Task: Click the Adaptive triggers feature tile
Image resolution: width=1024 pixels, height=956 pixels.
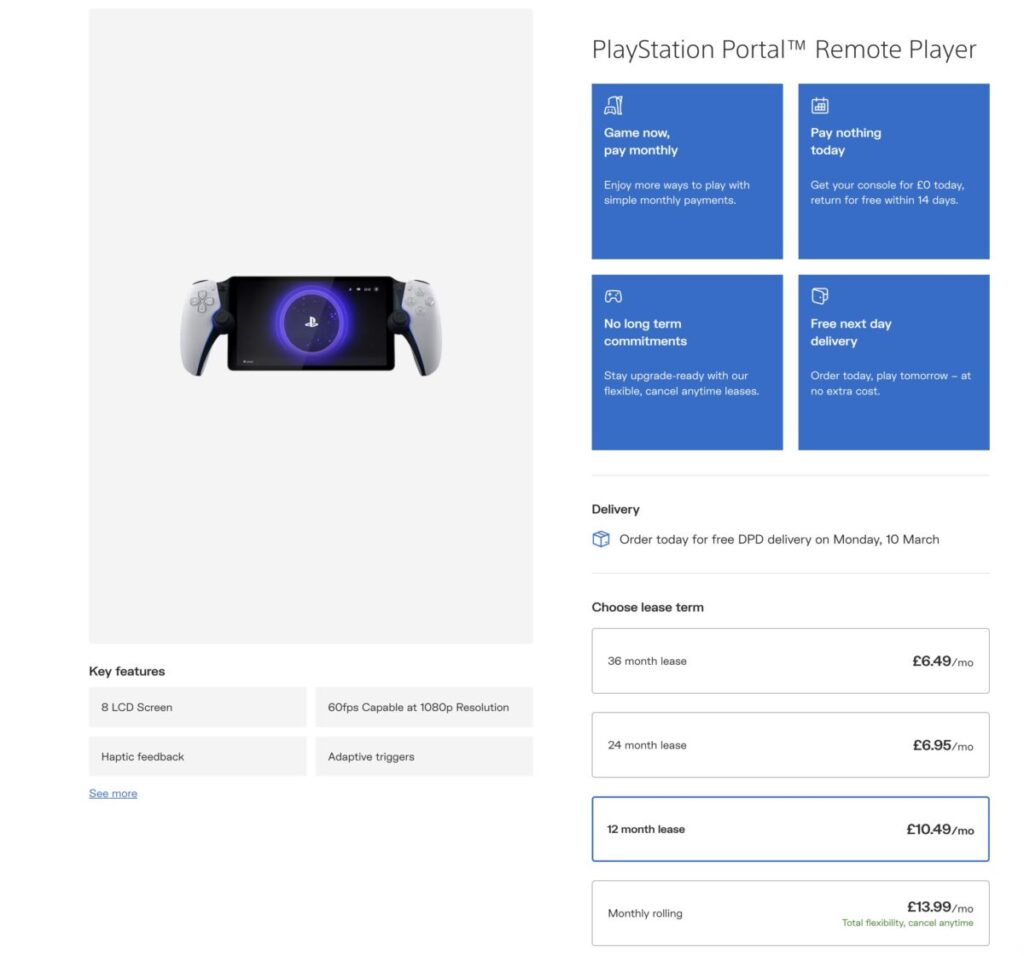Action: tap(424, 756)
